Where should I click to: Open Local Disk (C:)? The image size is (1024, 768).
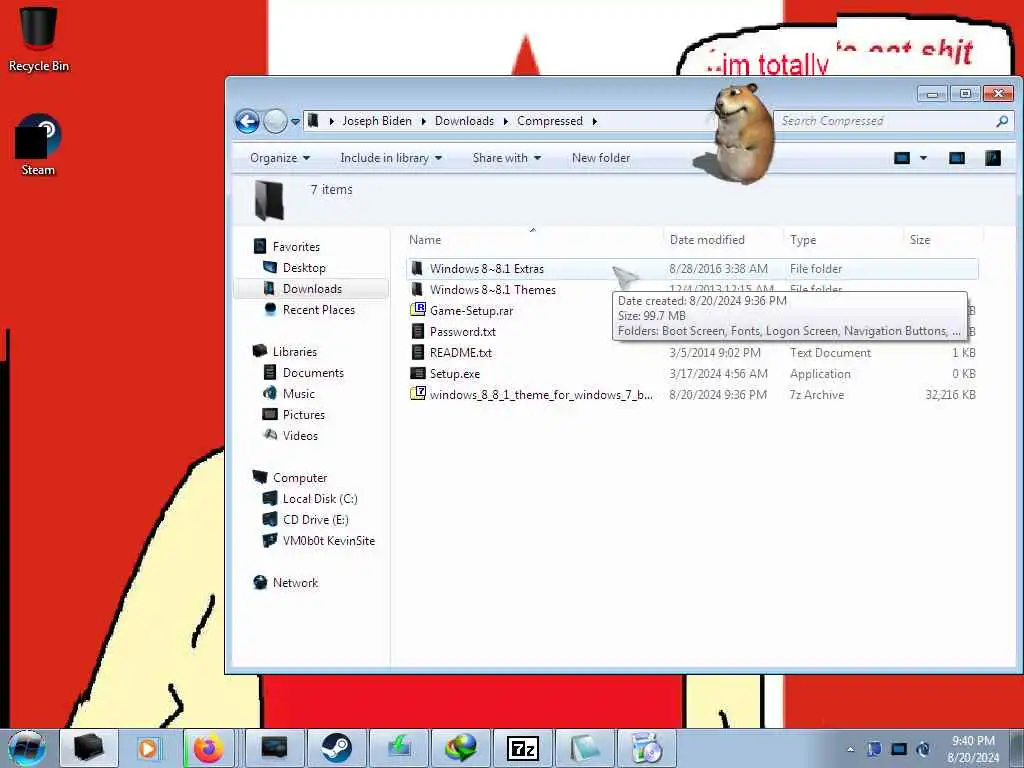(320, 499)
